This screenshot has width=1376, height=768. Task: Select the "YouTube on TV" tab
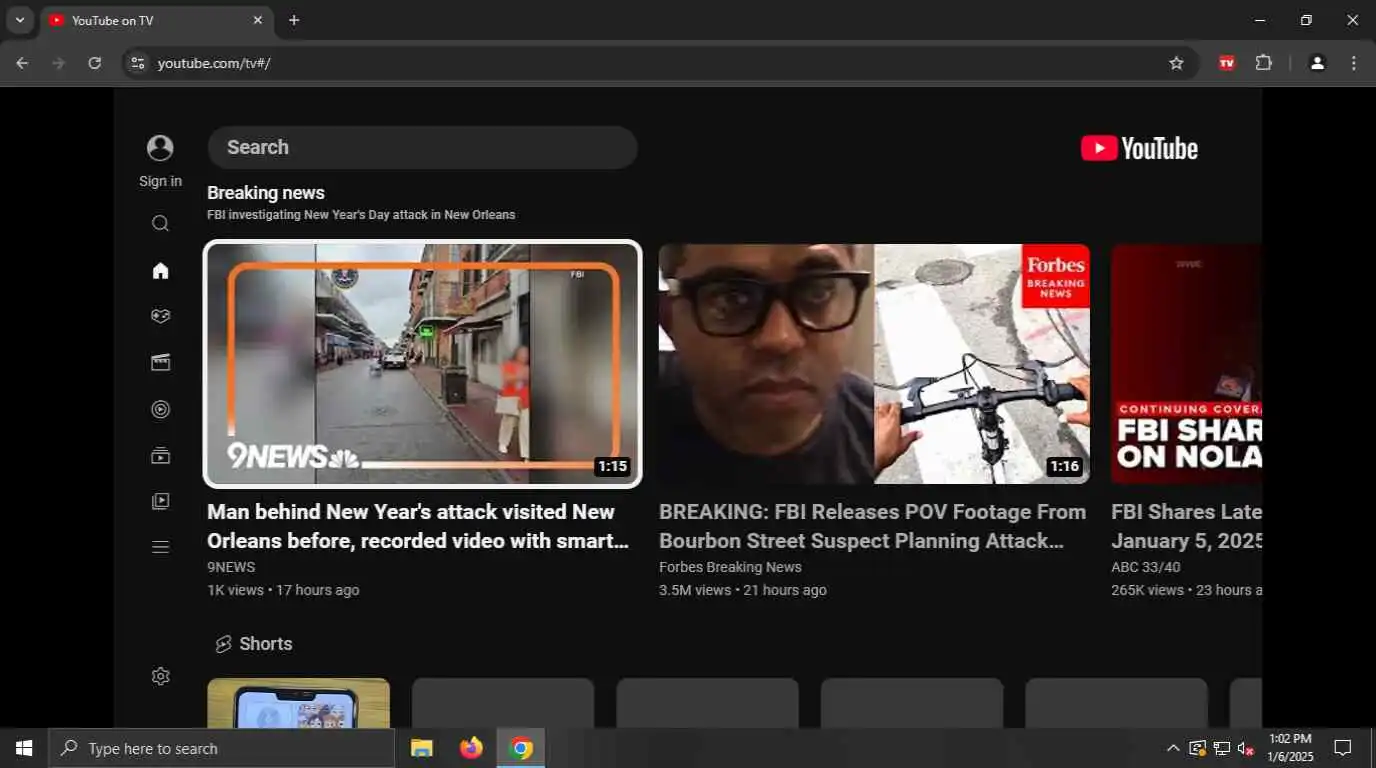pyautogui.click(x=155, y=20)
